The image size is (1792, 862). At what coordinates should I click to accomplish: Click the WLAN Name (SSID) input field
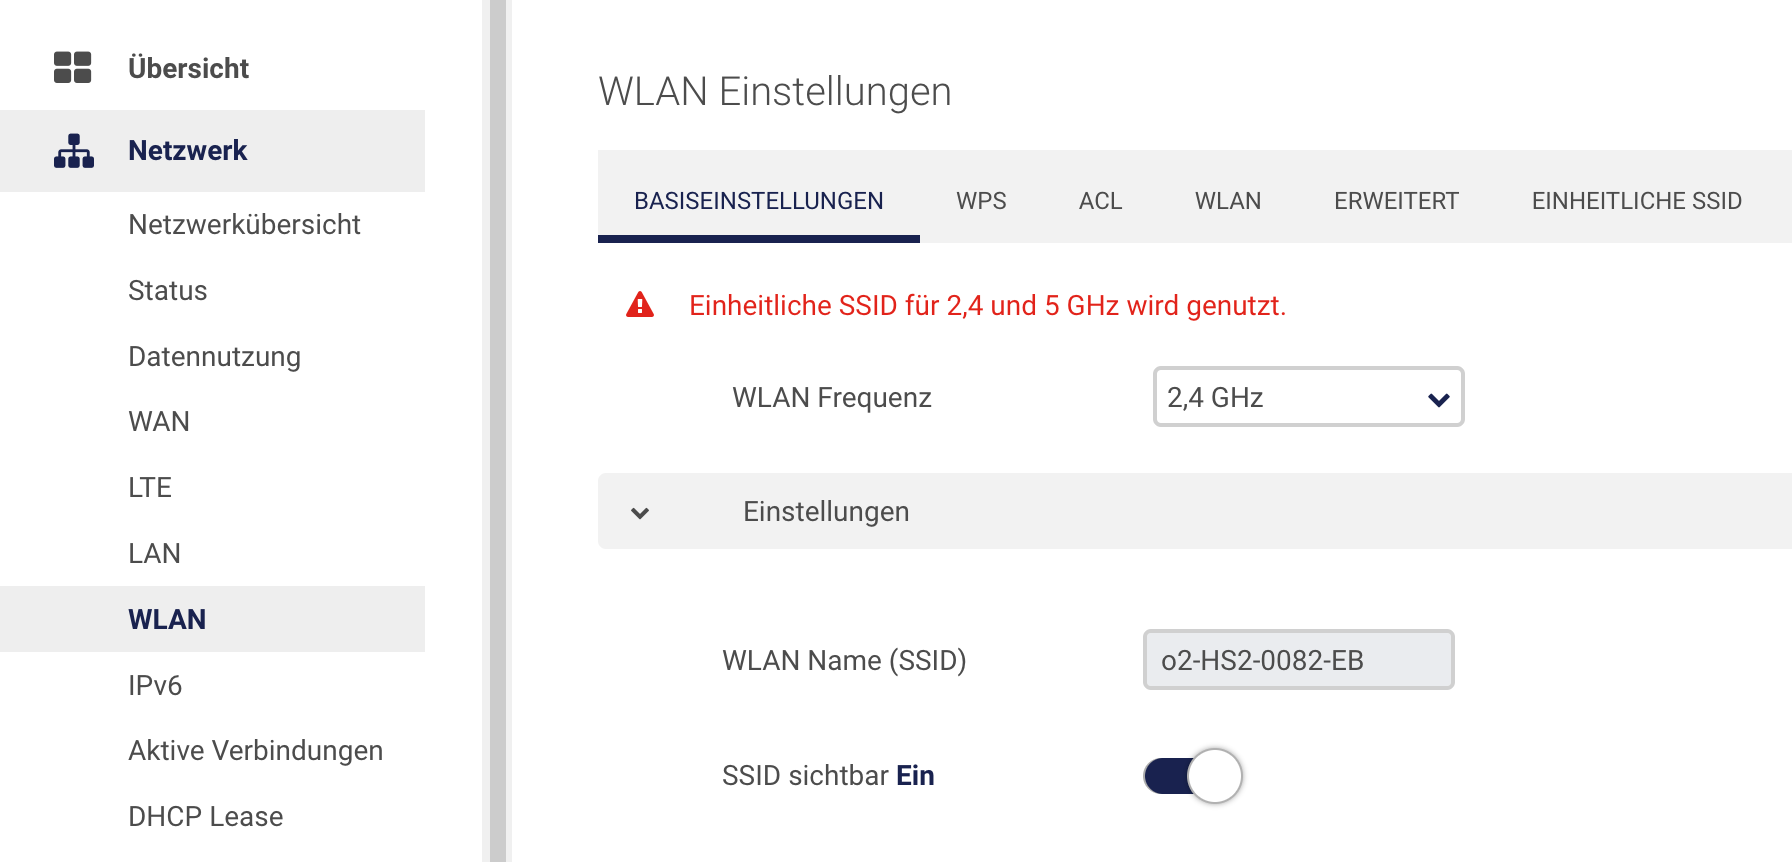(1298, 660)
